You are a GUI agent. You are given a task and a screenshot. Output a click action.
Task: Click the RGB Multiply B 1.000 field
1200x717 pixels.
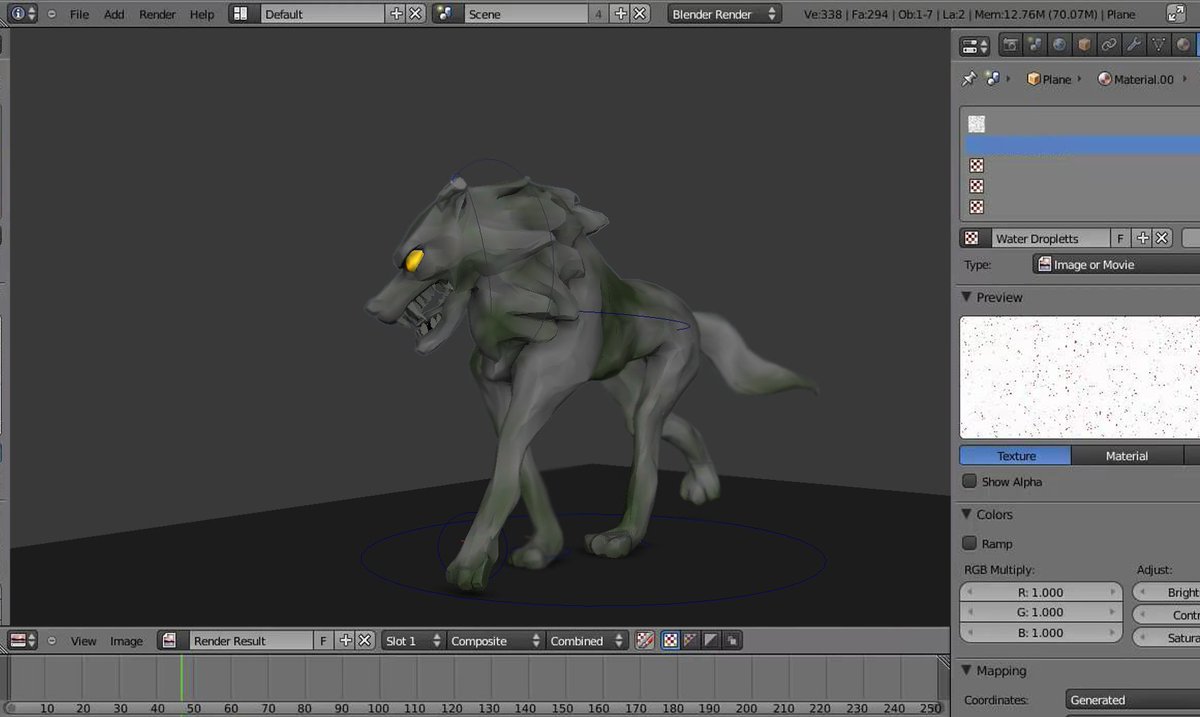click(x=1041, y=633)
